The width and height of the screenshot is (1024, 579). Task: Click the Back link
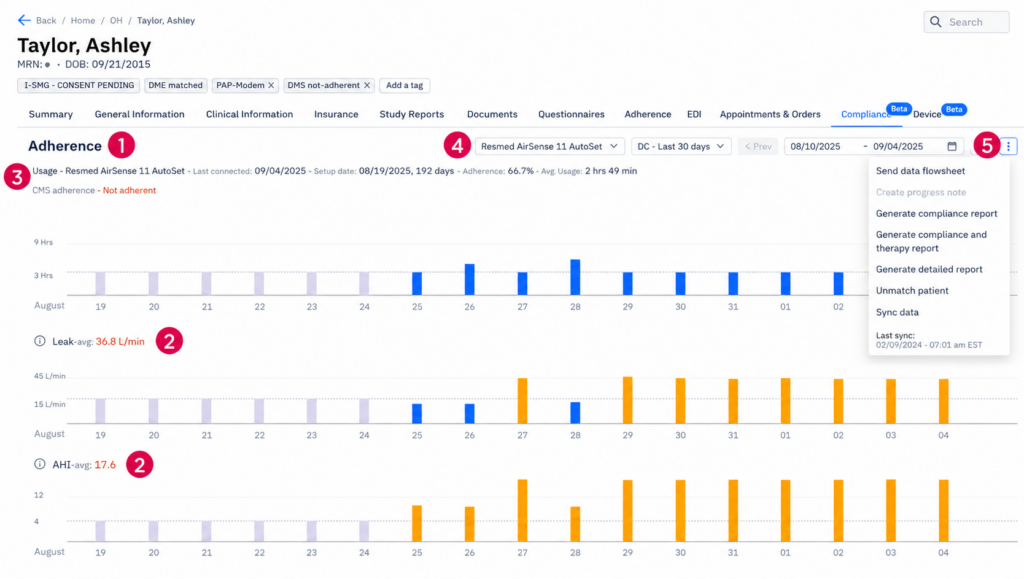point(46,20)
